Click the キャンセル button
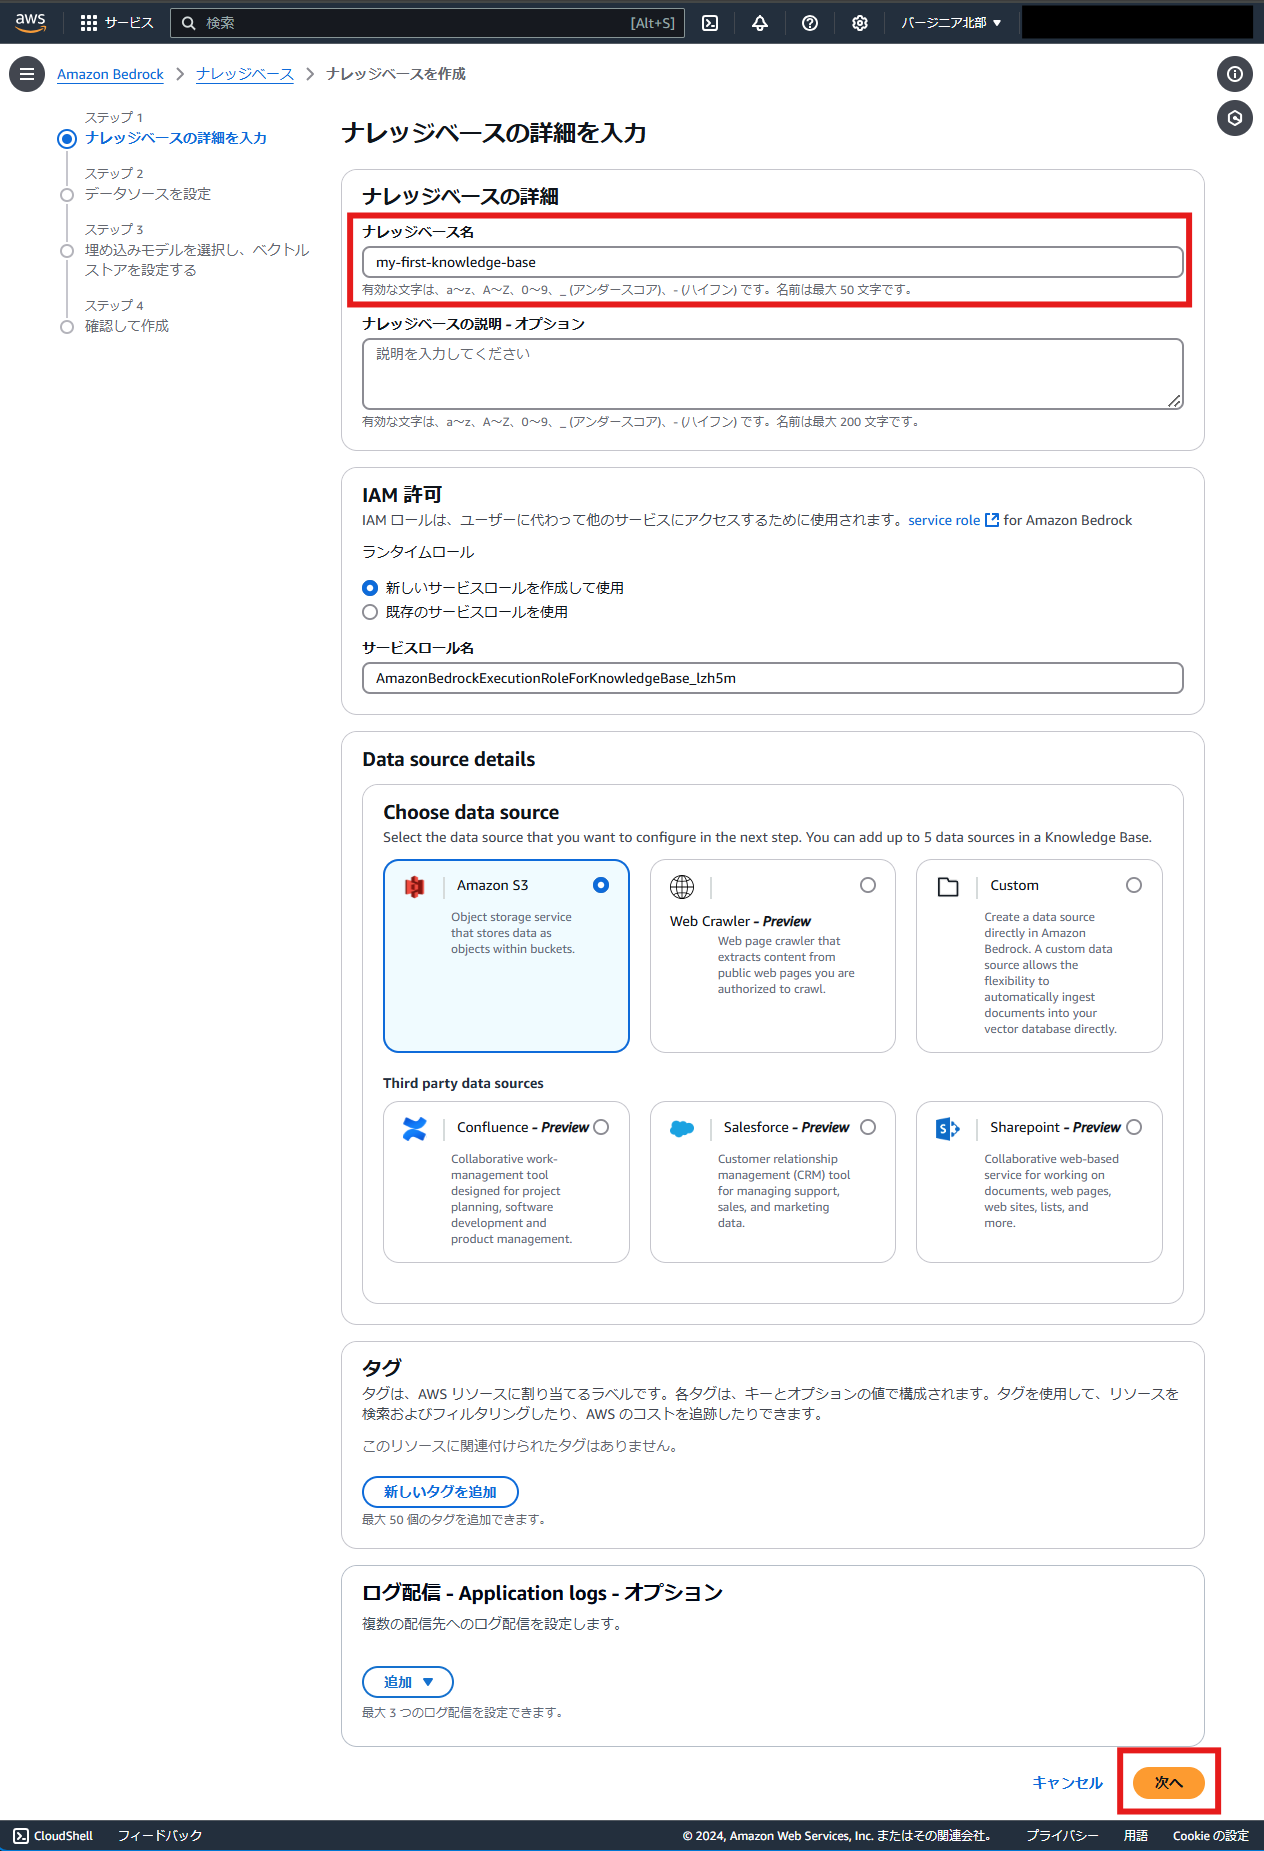Viewport: 1264px width, 1851px height. (x=1067, y=1783)
